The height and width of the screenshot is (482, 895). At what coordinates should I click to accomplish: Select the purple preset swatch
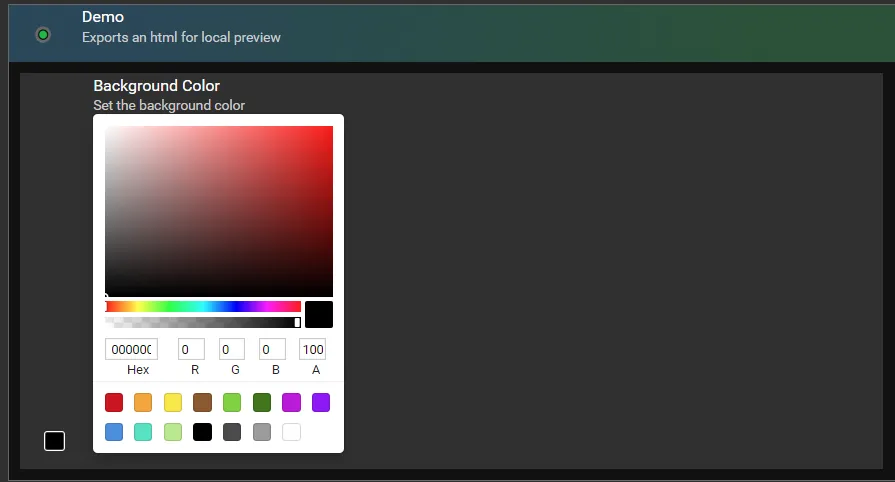click(x=321, y=403)
